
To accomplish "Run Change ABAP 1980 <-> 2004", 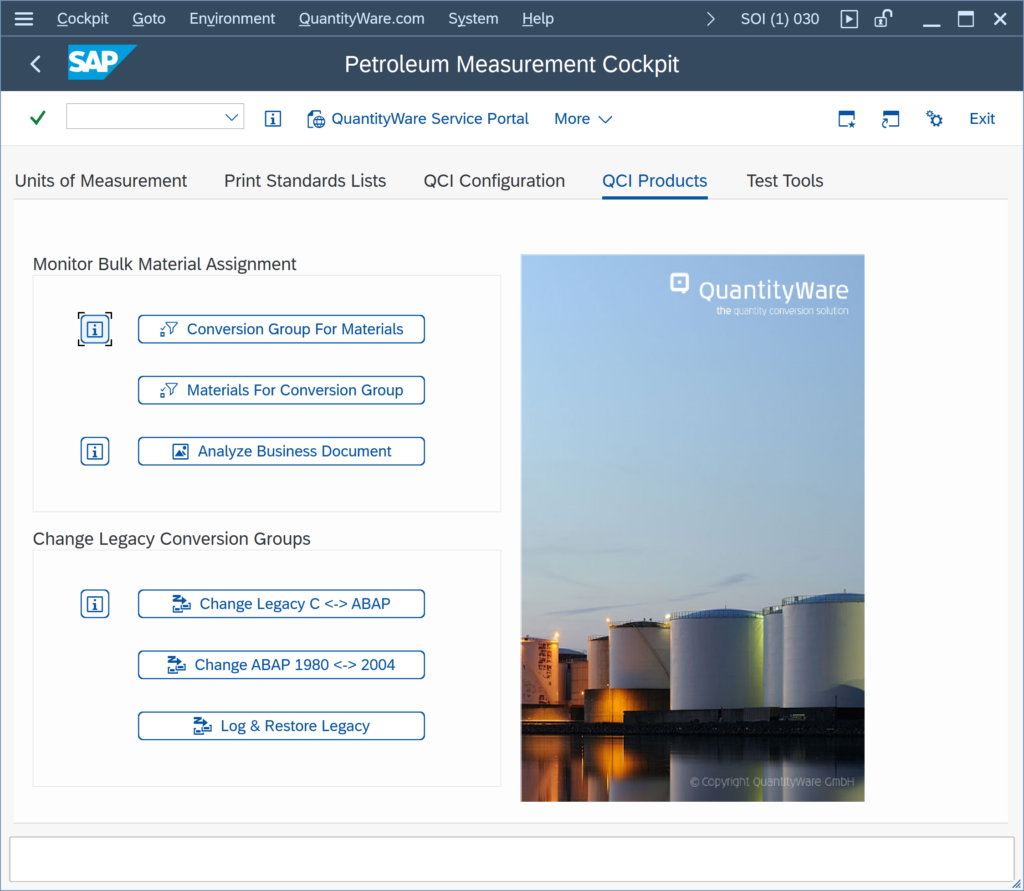I will (x=281, y=665).
